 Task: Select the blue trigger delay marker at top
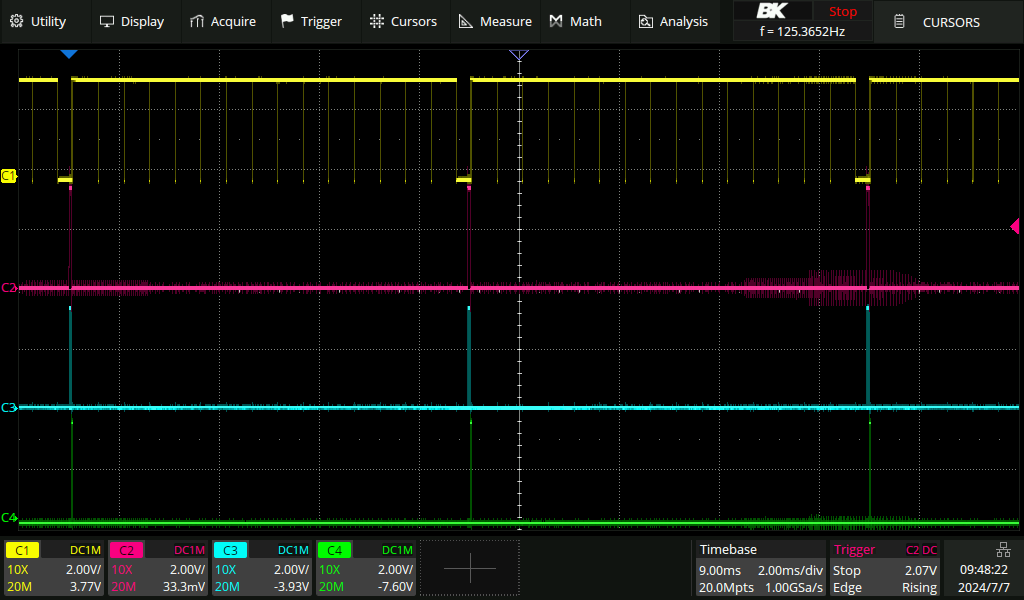(69, 54)
